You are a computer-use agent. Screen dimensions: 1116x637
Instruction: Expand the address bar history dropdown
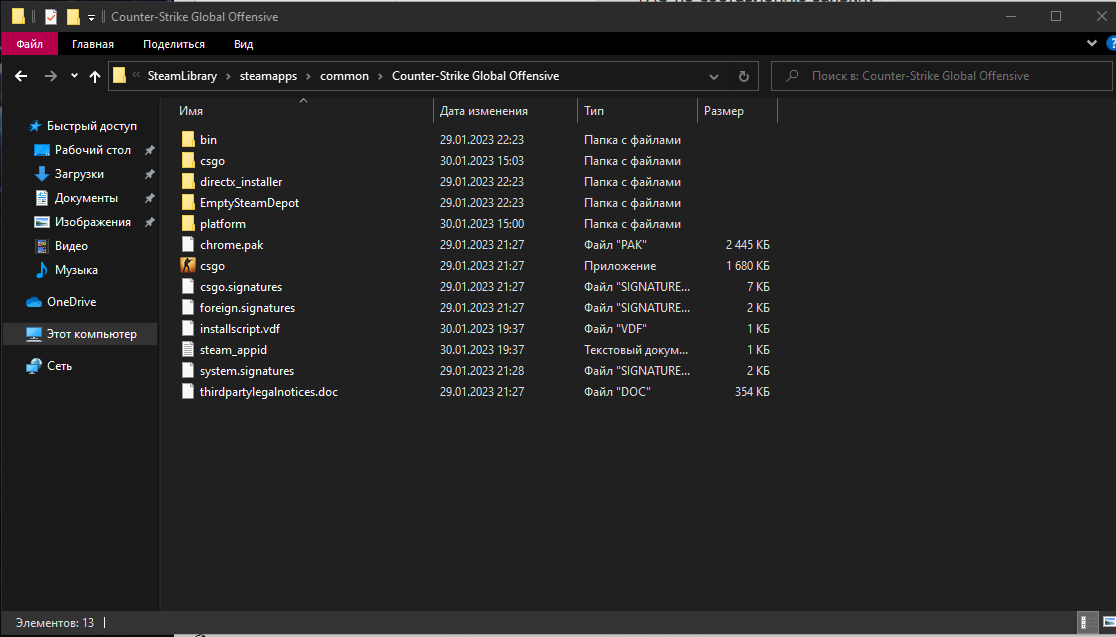pyautogui.click(x=714, y=76)
